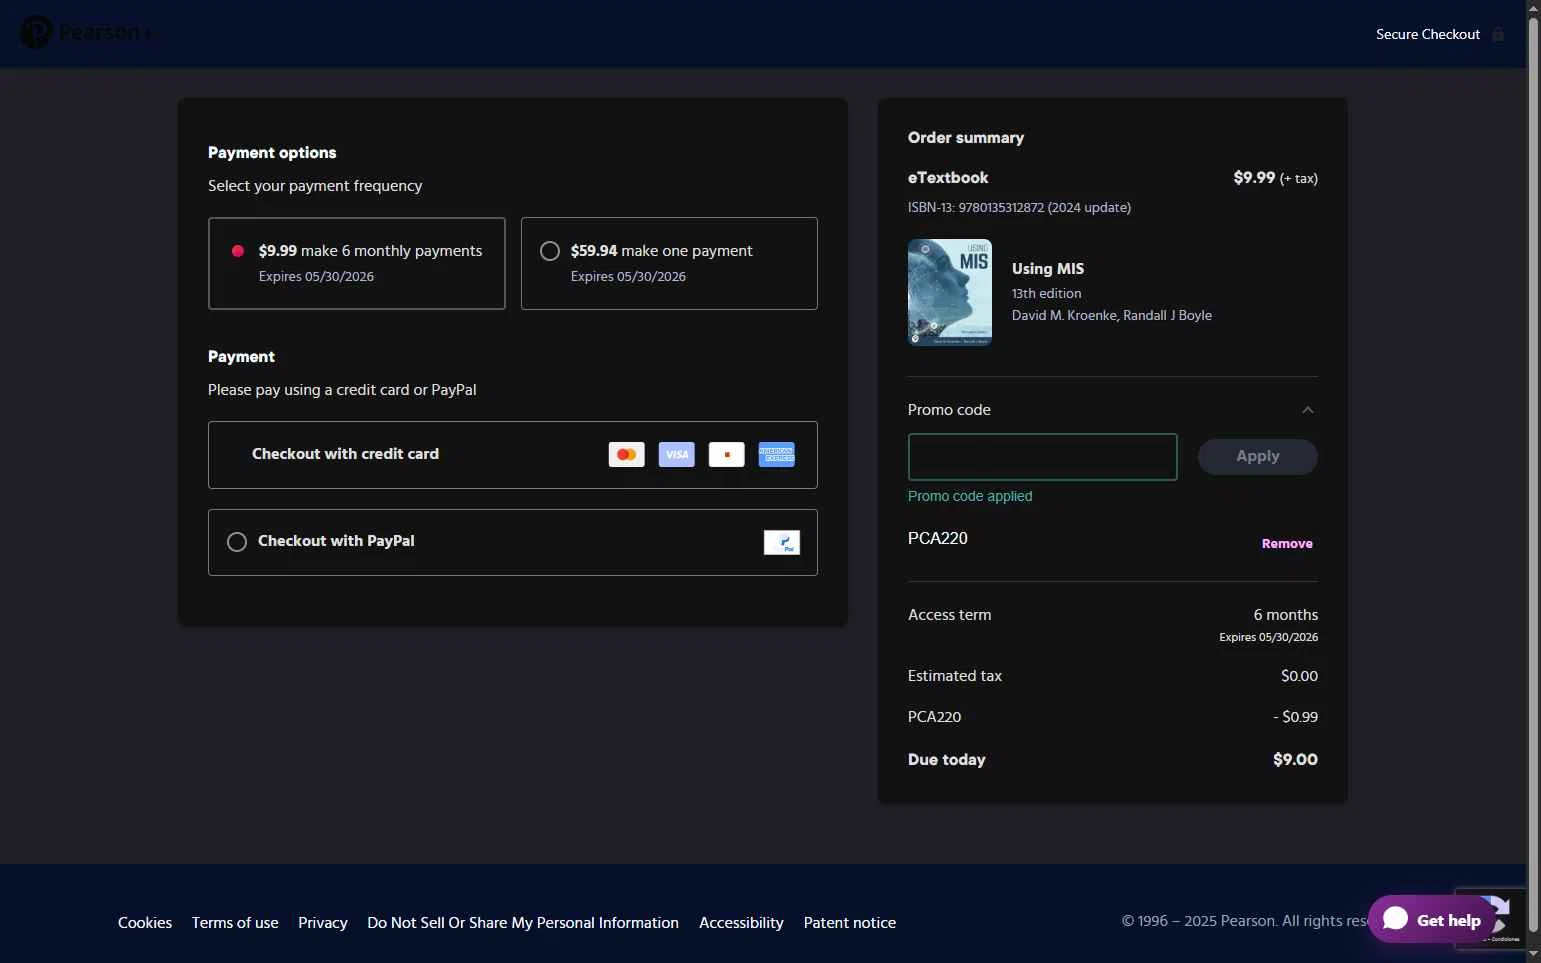This screenshot has height=963, width=1541.
Task: Click the eTextbook $9.99 price
Action: click(1254, 178)
